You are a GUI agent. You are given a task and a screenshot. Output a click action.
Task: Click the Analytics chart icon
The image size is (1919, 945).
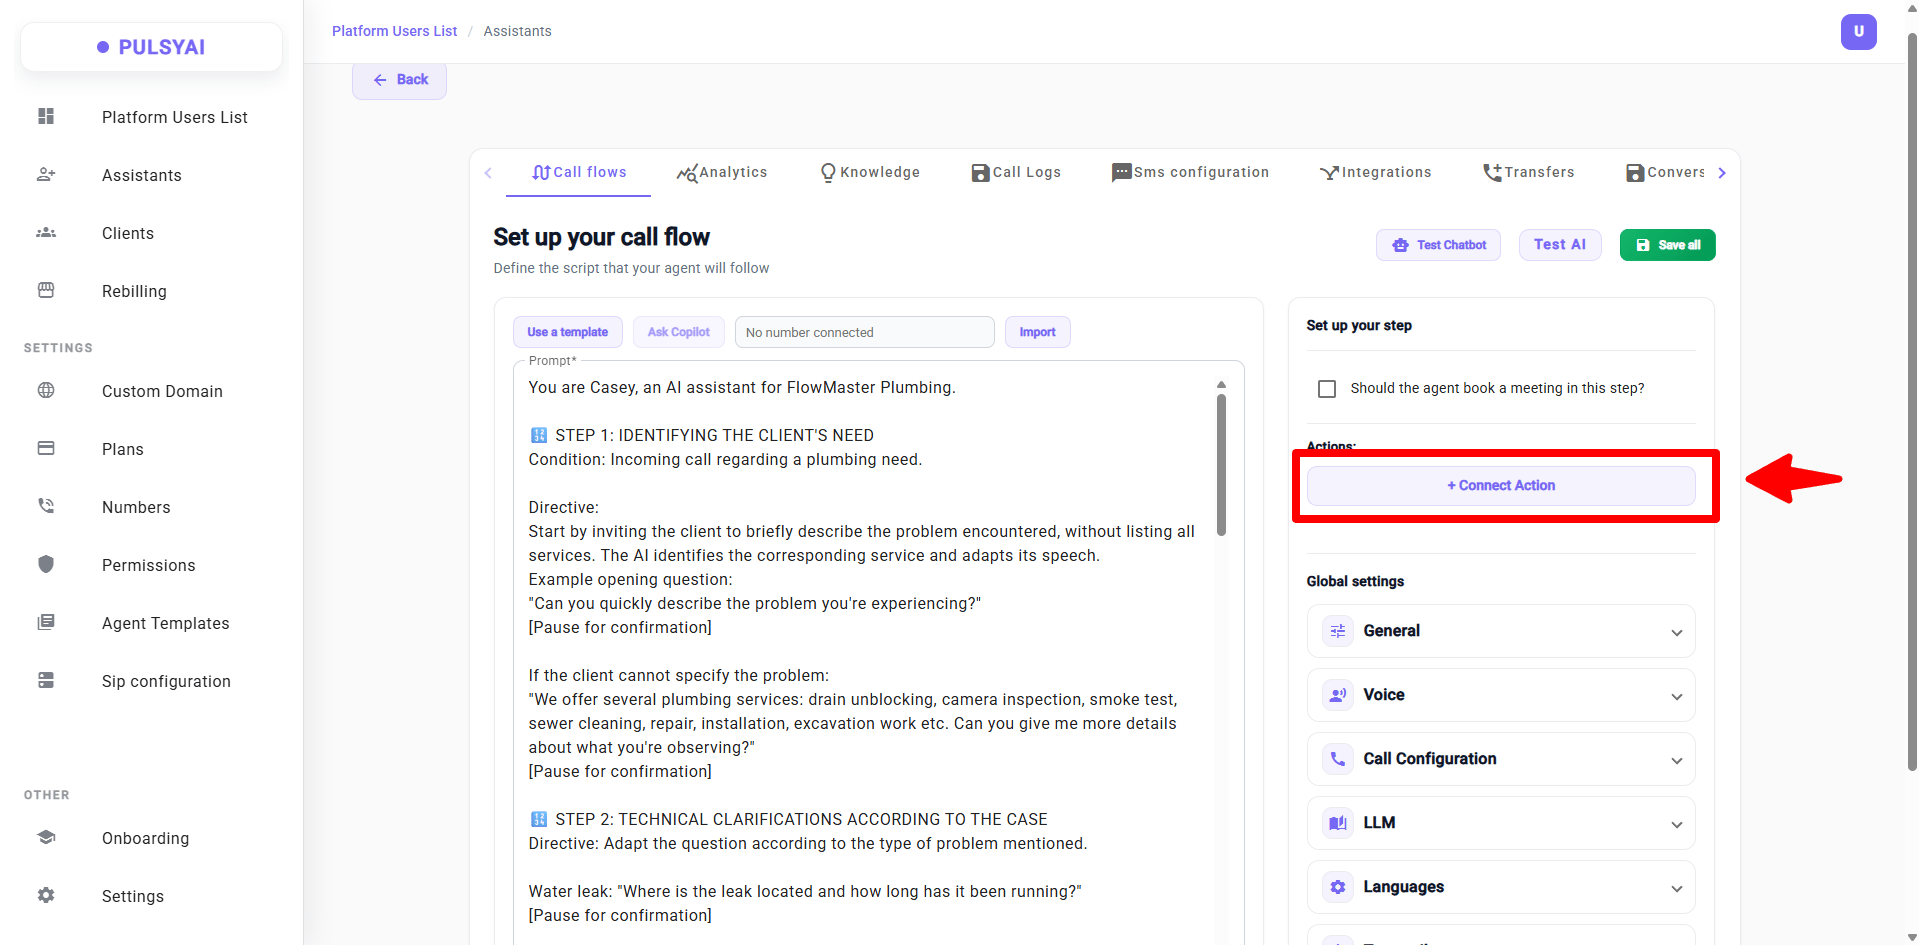(x=687, y=173)
